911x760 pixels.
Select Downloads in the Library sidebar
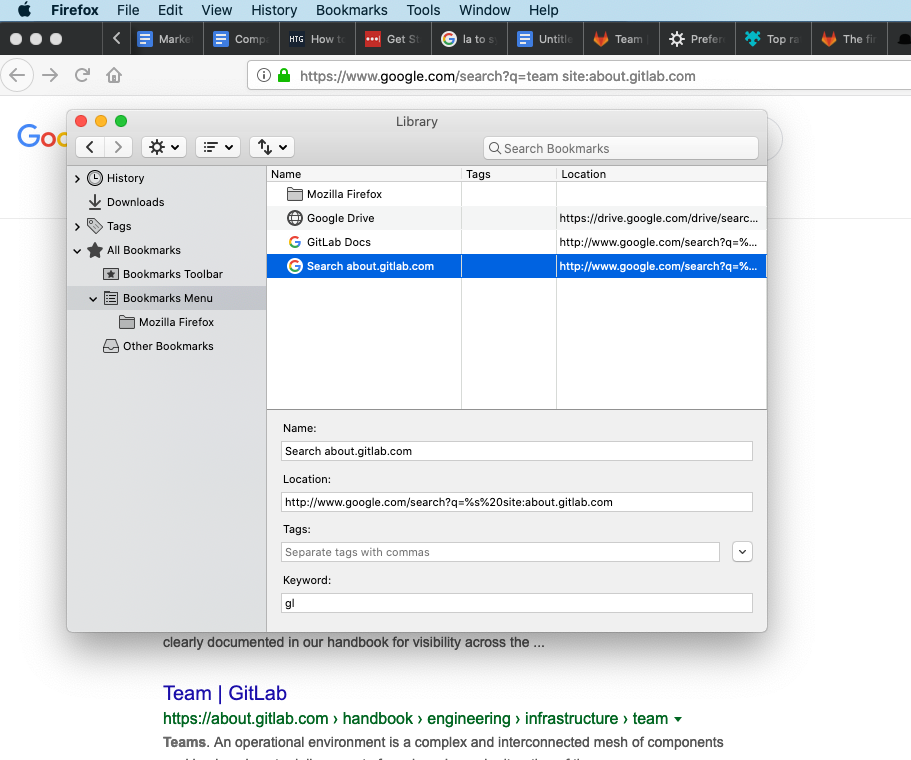click(135, 202)
